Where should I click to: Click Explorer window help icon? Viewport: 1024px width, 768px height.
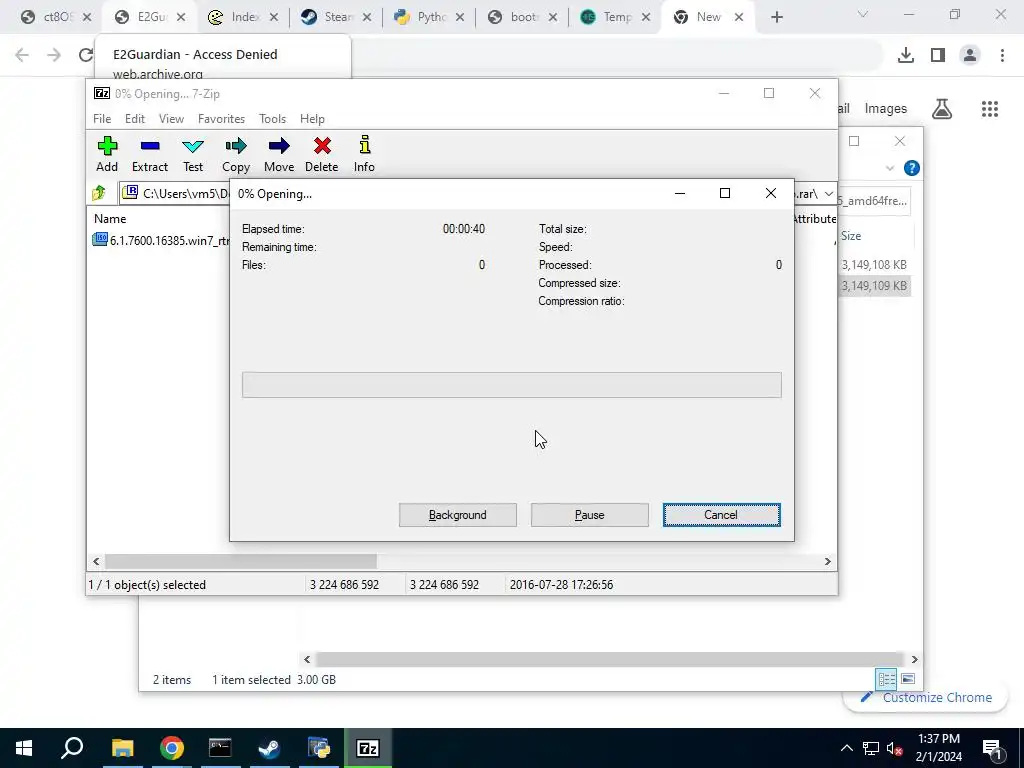912,168
